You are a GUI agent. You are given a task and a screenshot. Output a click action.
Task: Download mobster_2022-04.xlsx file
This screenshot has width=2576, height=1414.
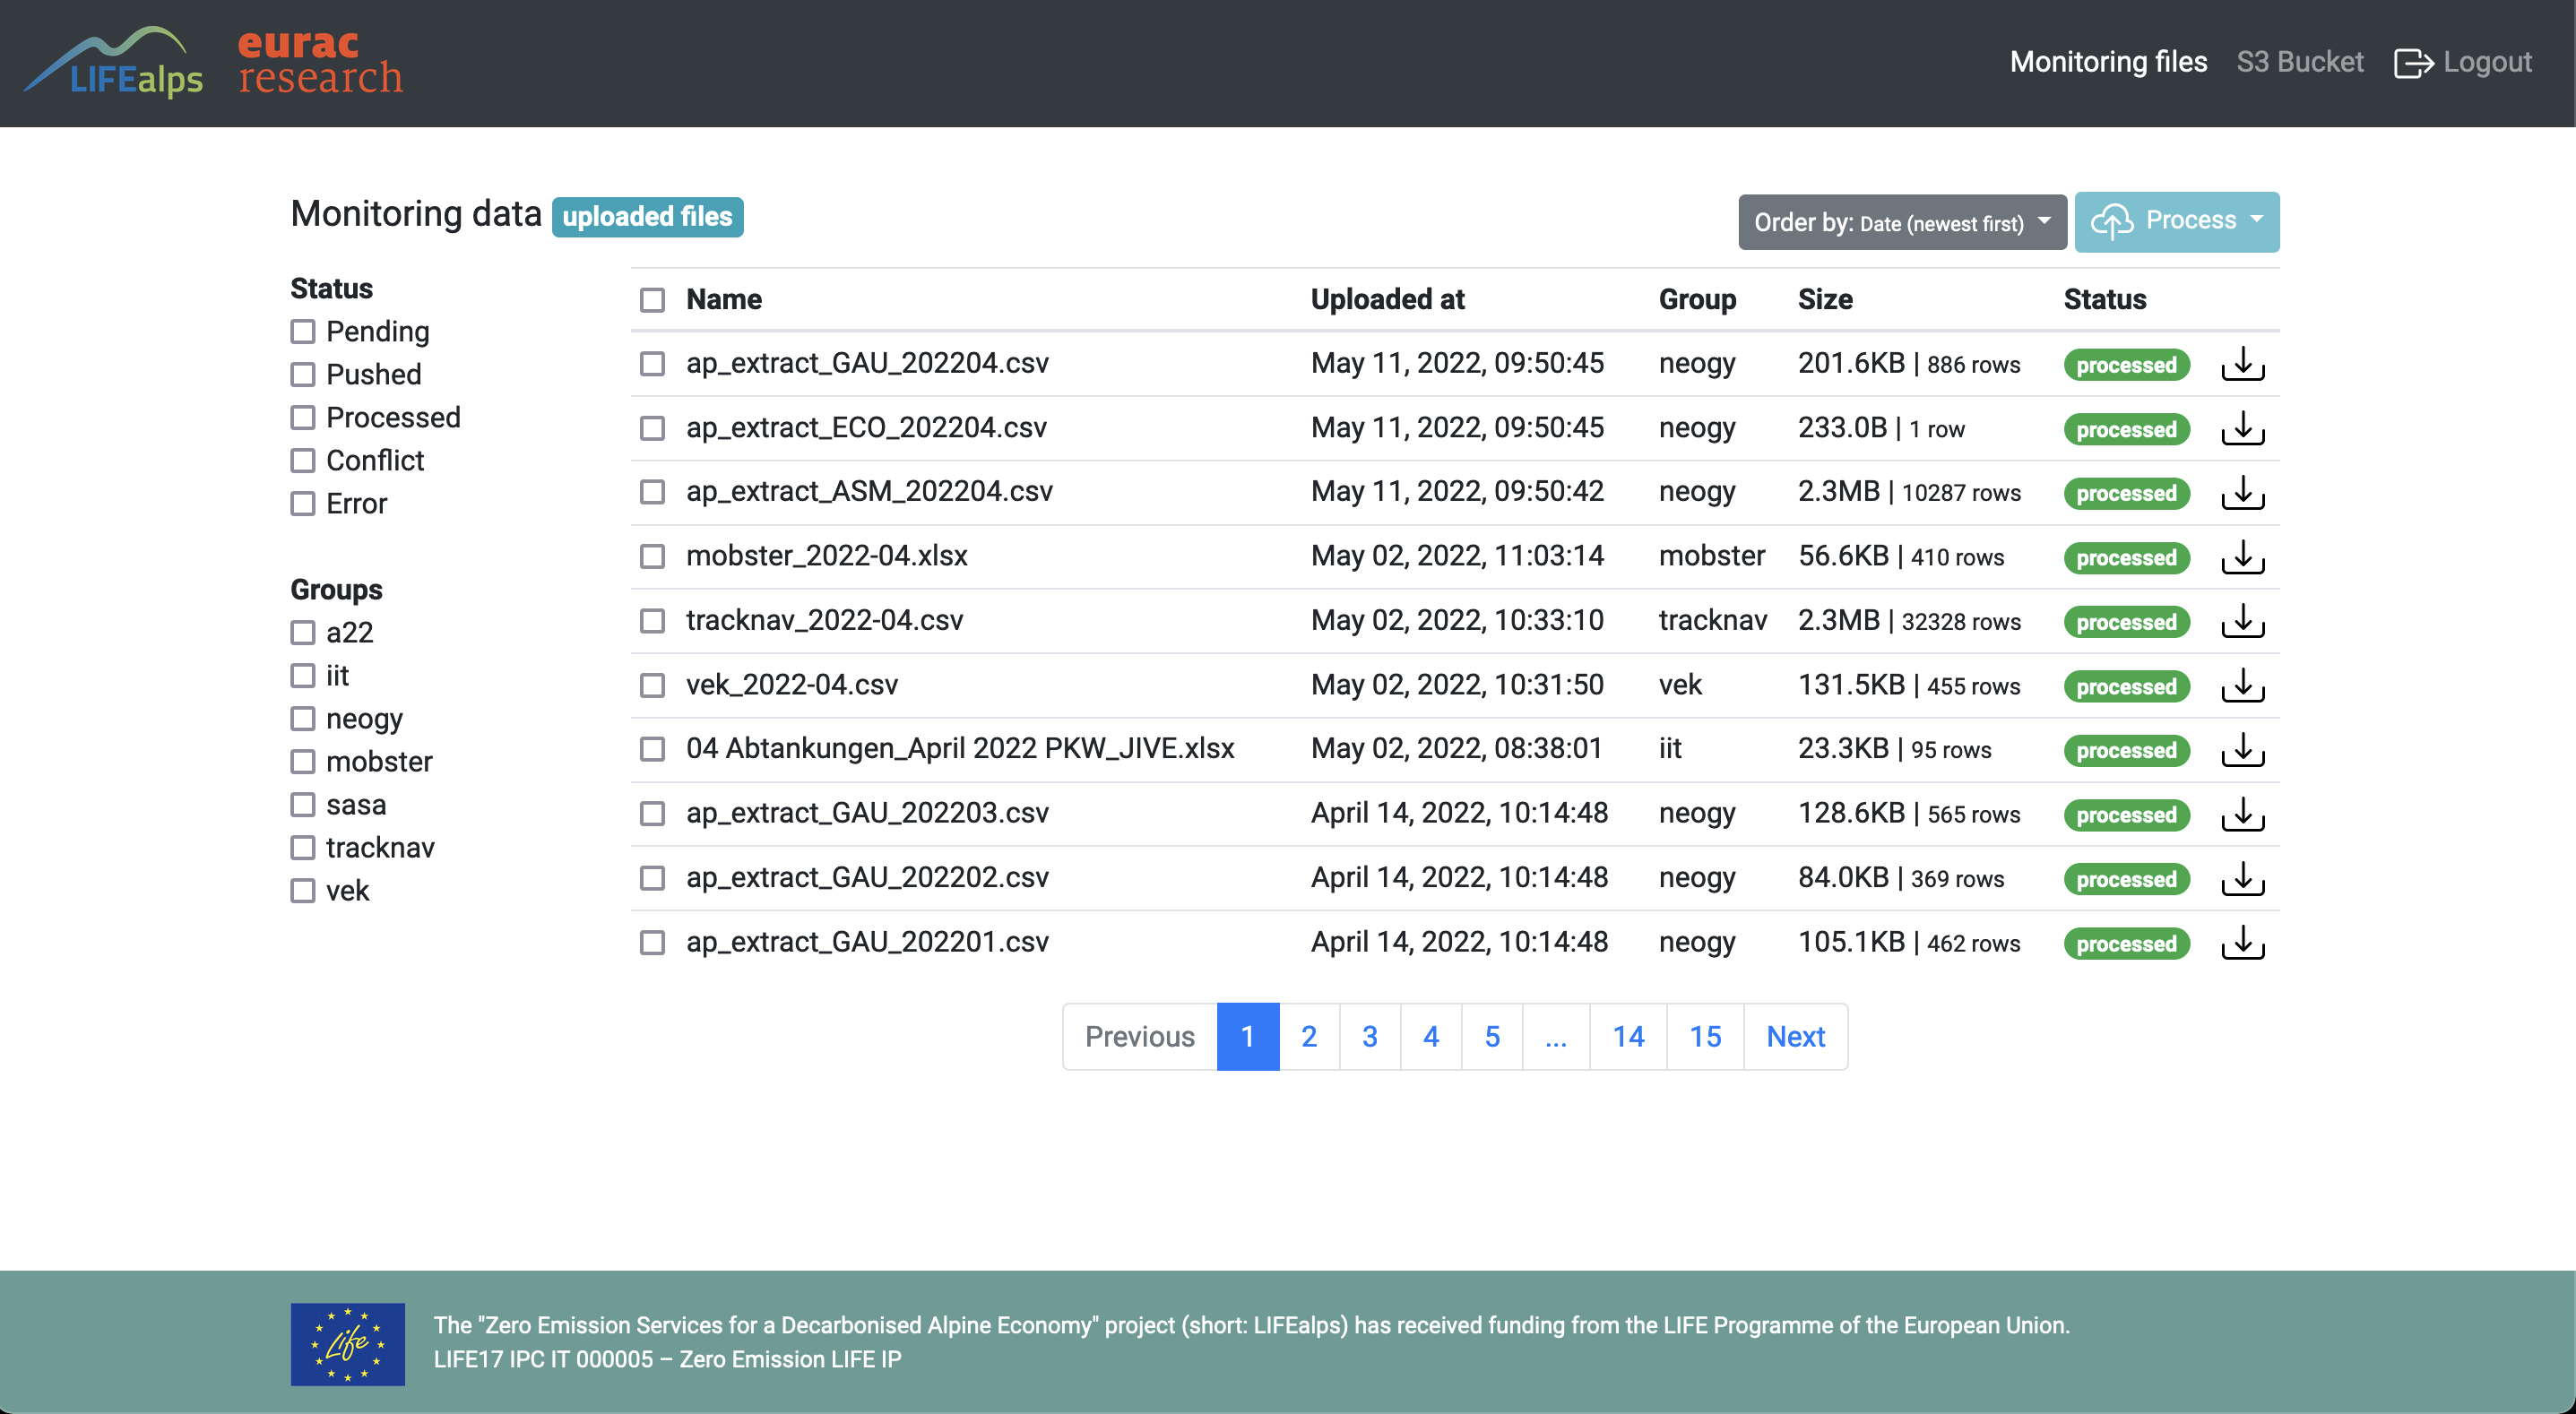[x=2242, y=557]
